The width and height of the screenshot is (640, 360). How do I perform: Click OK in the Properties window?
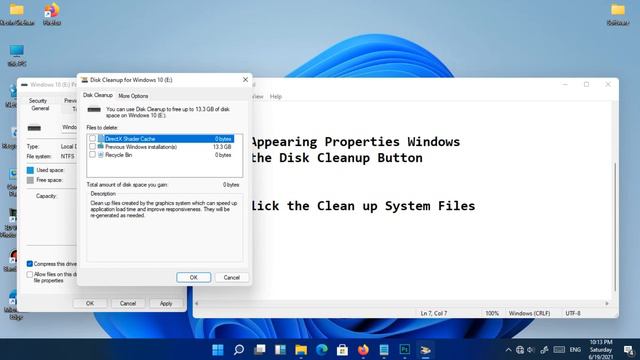click(90, 303)
